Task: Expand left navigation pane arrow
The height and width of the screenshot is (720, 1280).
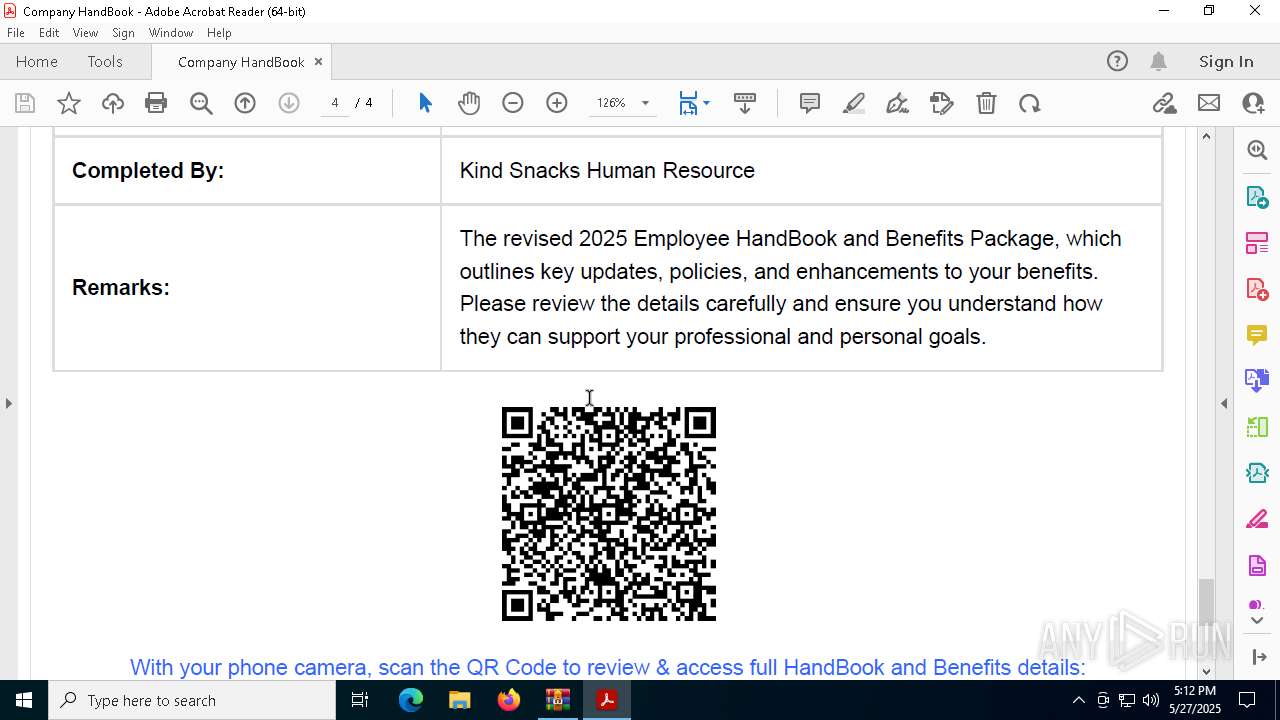Action: coord(8,403)
